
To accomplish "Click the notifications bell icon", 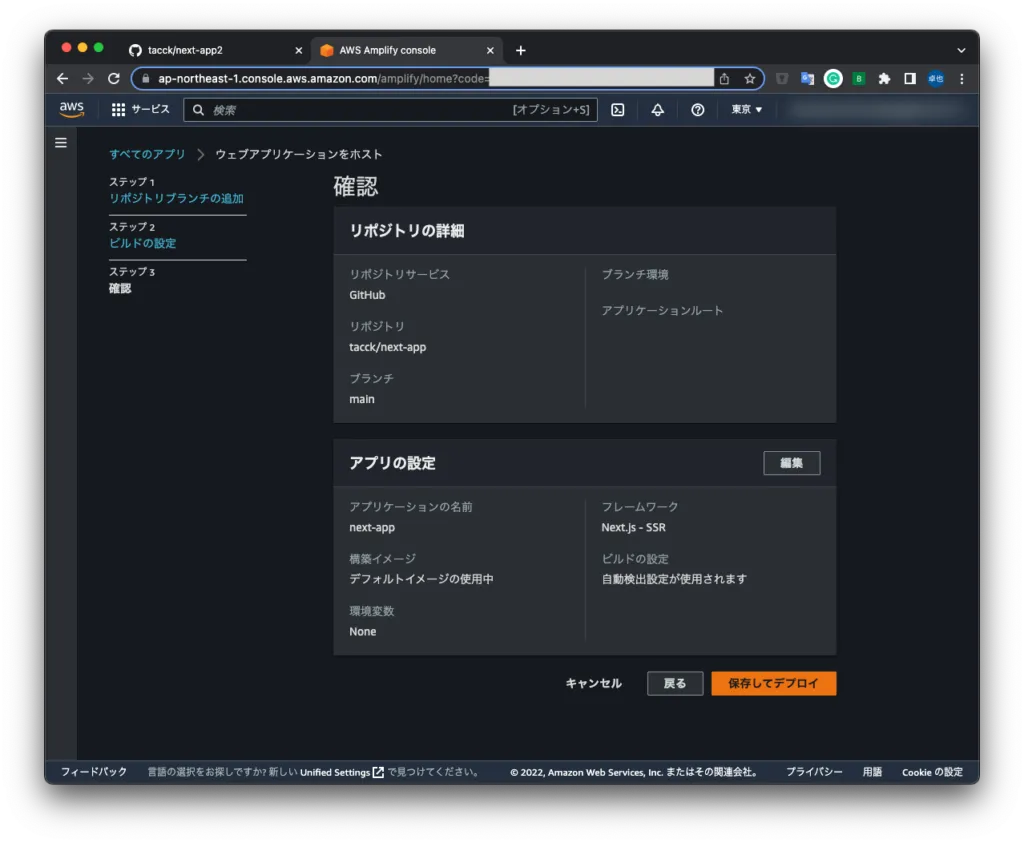I will pyautogui.click(x=657, y=110).
